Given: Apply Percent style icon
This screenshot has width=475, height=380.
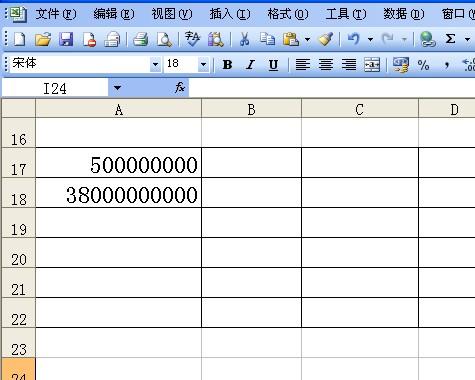Looking at the screenshot, I should click(423, 64).
